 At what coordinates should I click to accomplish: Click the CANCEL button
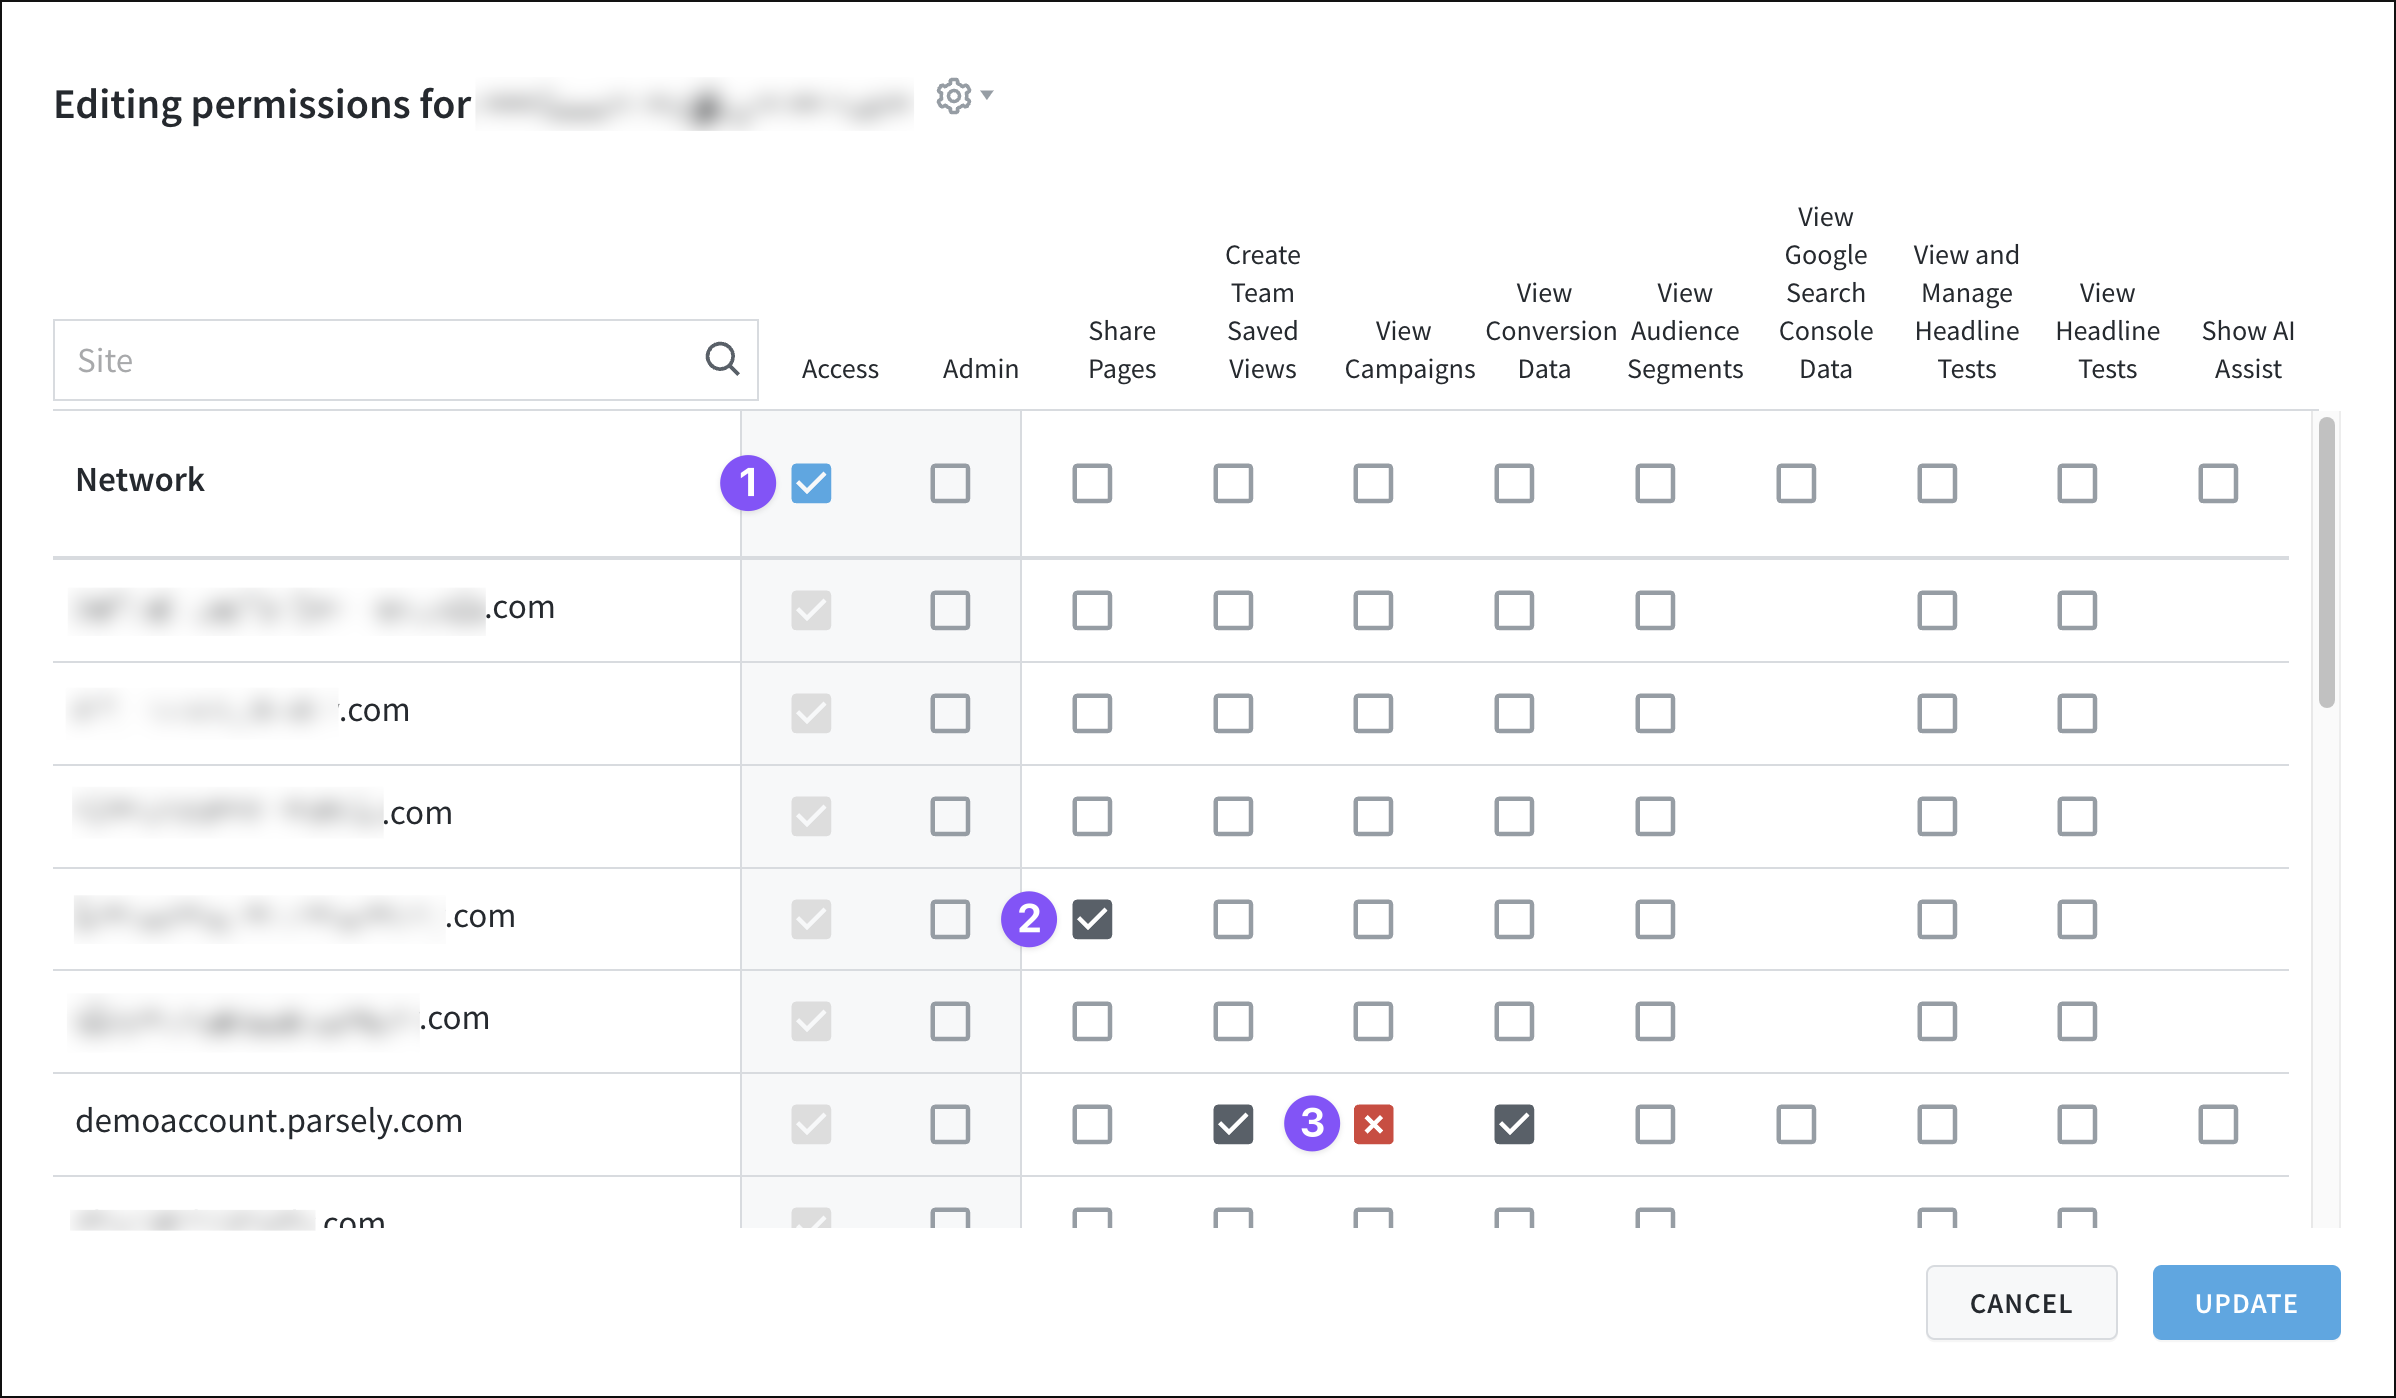(x=2021, y=1302)
